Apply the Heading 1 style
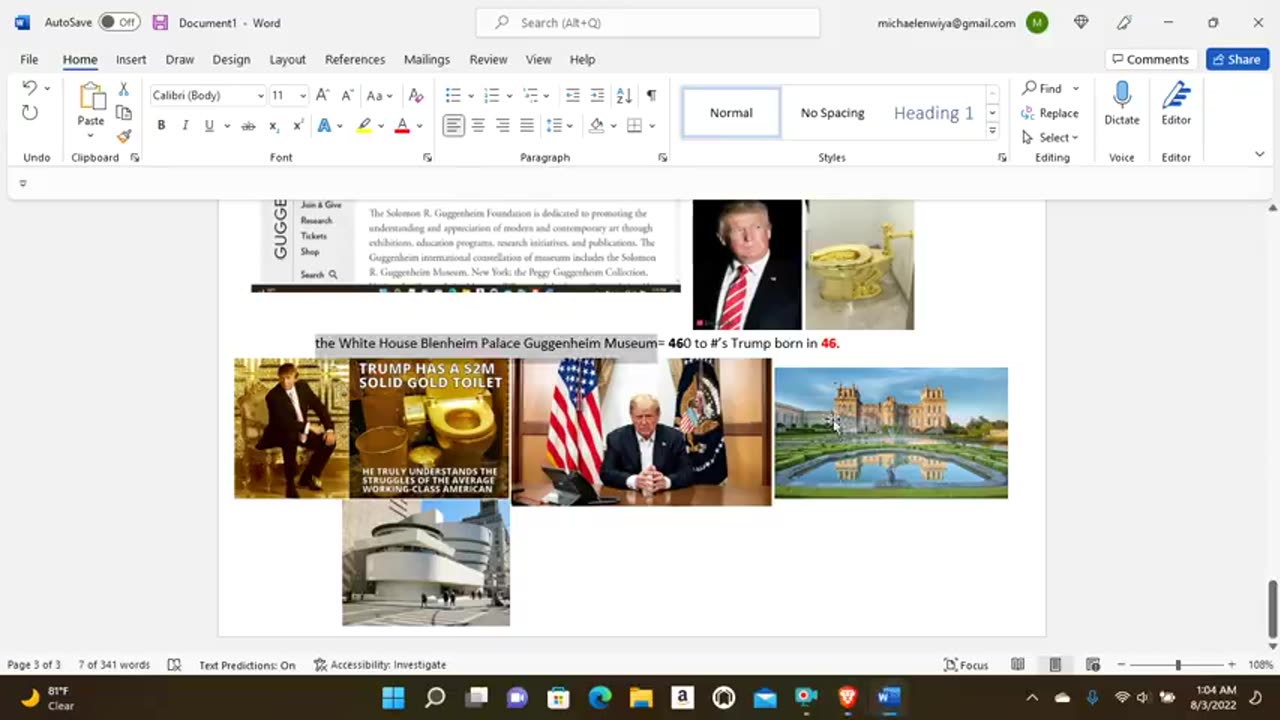Screen dimensions: 1280x720 [933, 112]
